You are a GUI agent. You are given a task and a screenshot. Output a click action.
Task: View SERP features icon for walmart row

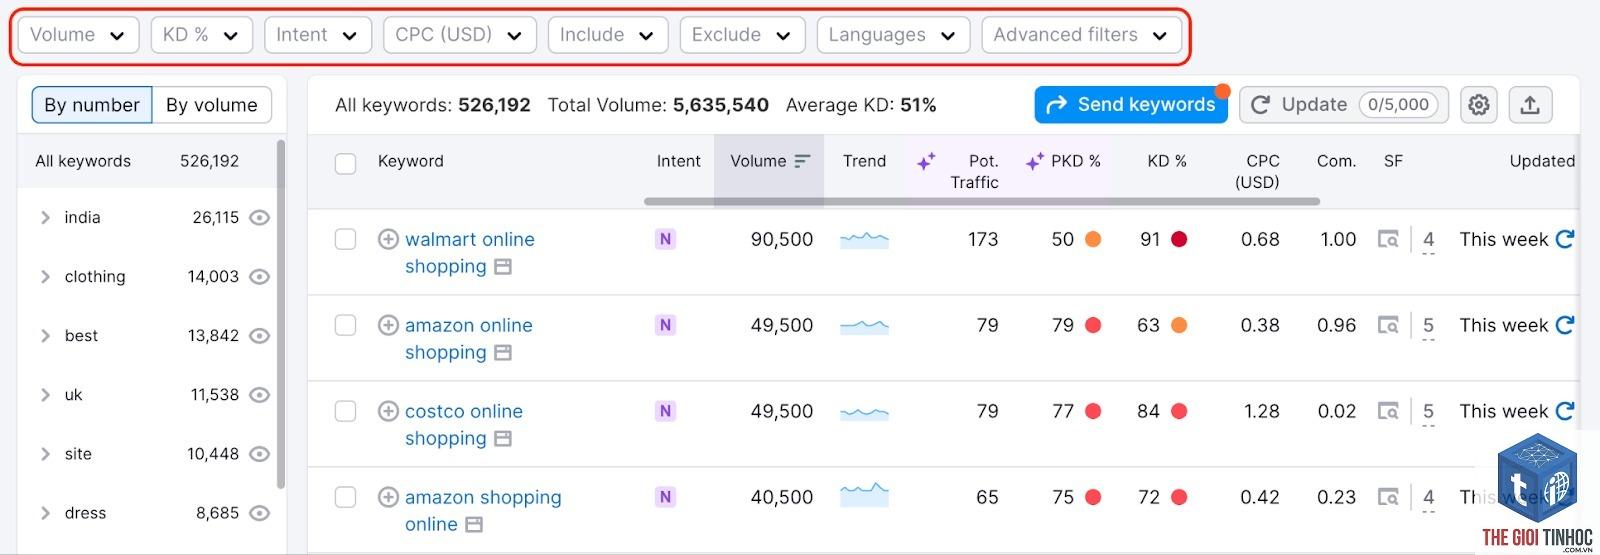click(1388, 239)
